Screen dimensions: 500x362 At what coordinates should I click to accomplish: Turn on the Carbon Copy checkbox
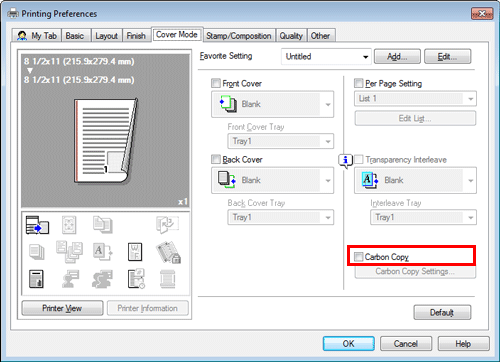[359, 257]
